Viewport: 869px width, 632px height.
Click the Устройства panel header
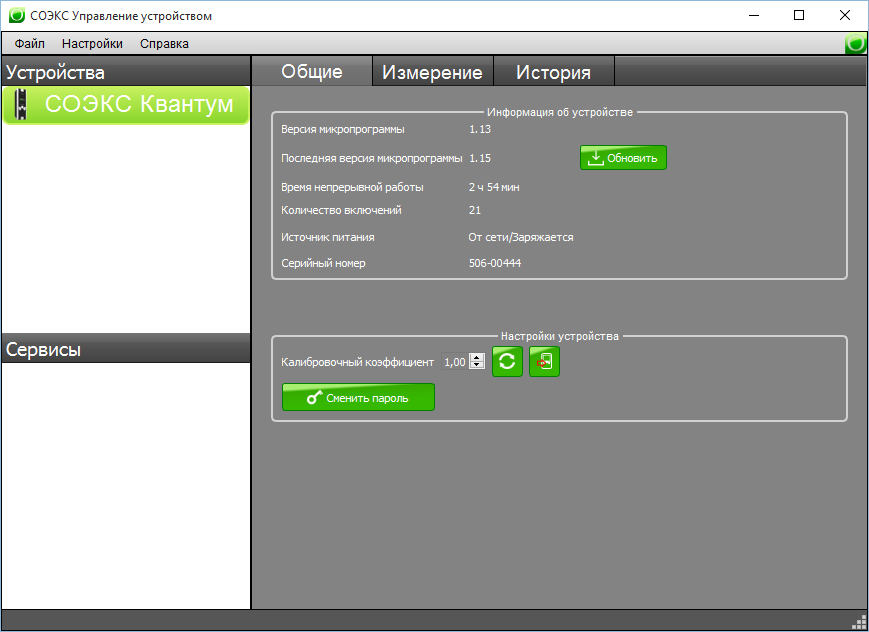tap(126, 72)
